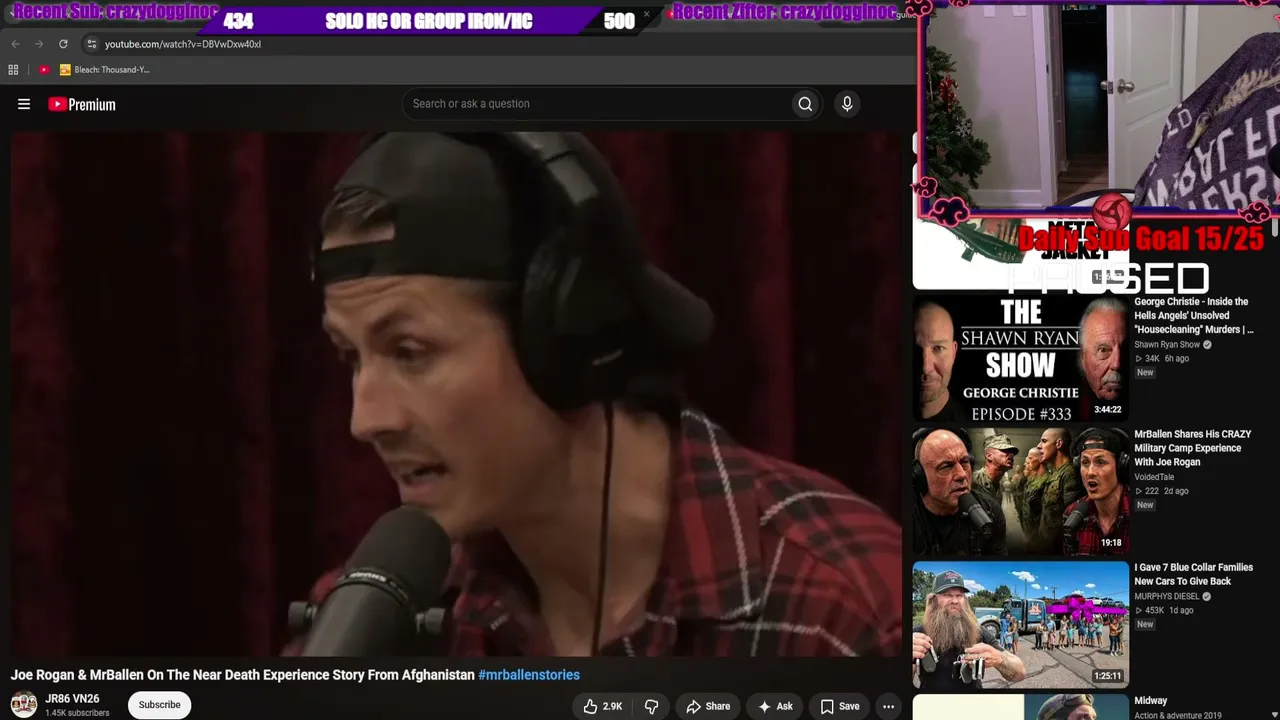Viewport: 1280px width, 720px height.
Task: Subscribe to the JR86 VN26 channel
Action: tap(160, 705)
